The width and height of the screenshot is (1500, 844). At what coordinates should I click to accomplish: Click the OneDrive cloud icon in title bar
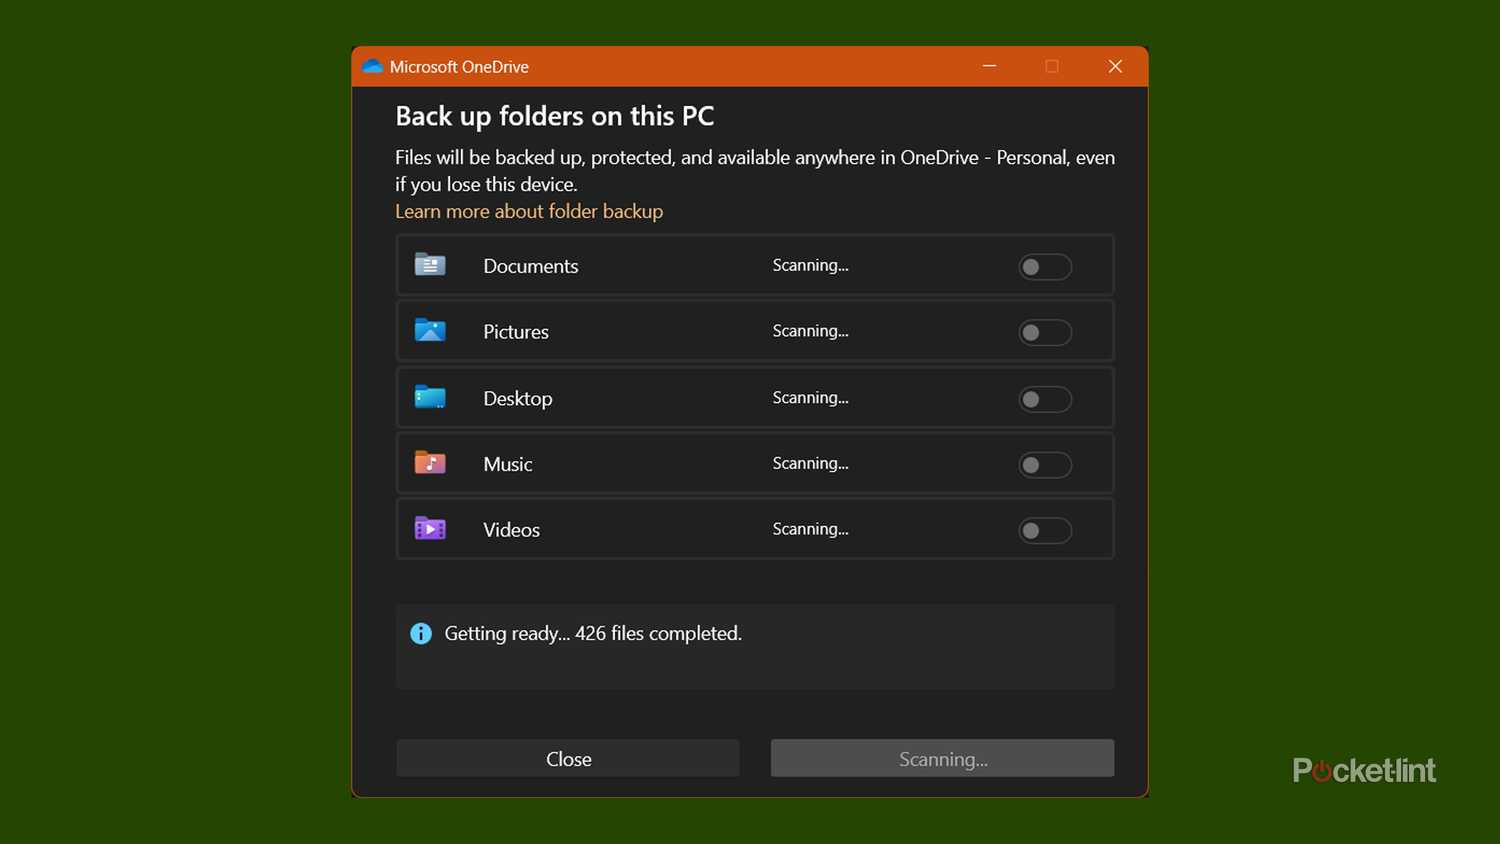pos(371,66)
